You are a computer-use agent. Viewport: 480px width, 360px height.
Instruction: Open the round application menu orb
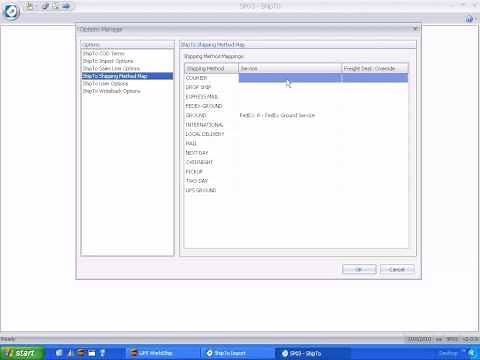pos(11,12)
